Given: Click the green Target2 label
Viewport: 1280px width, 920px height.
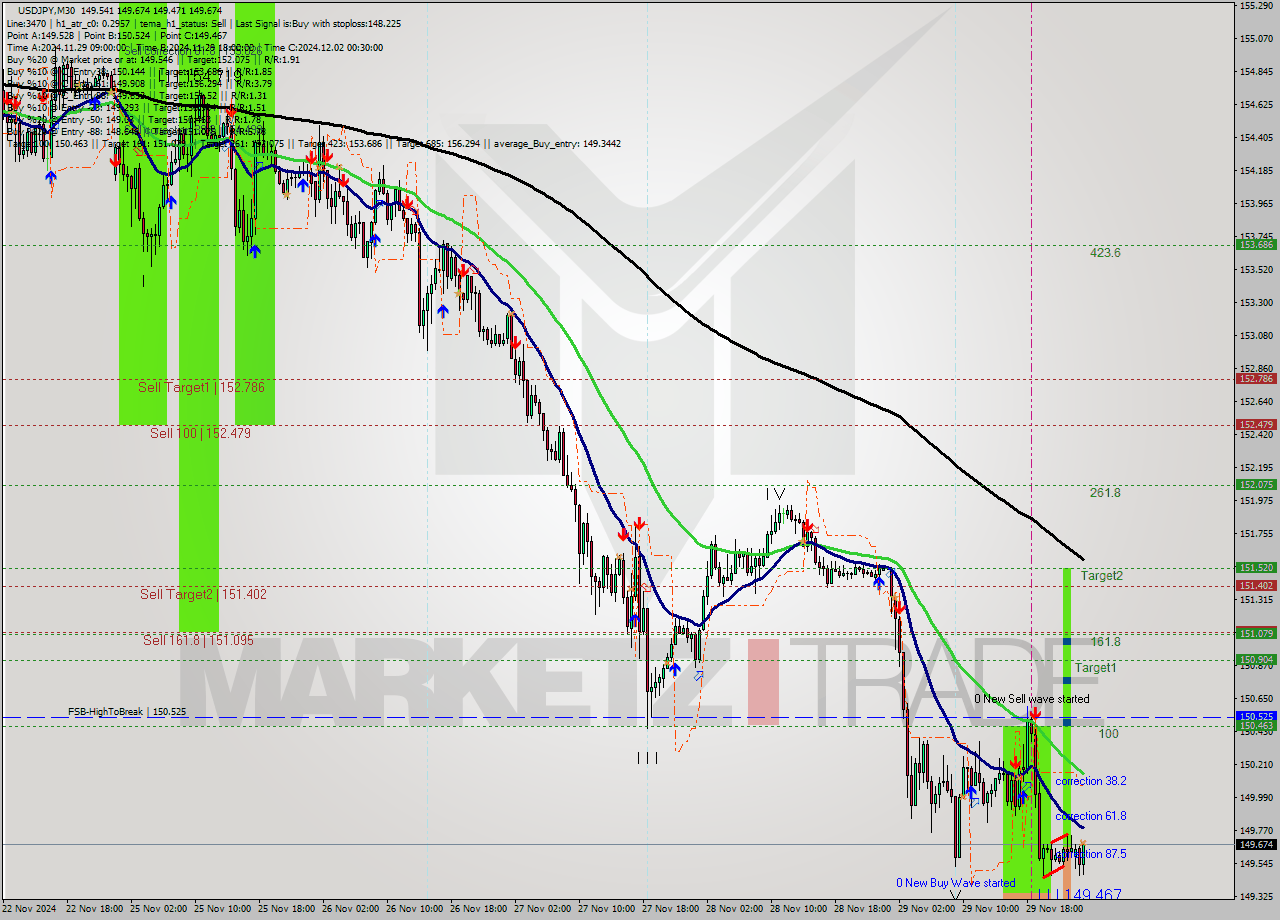Looking at the screenshot, I should point(1101,576).
